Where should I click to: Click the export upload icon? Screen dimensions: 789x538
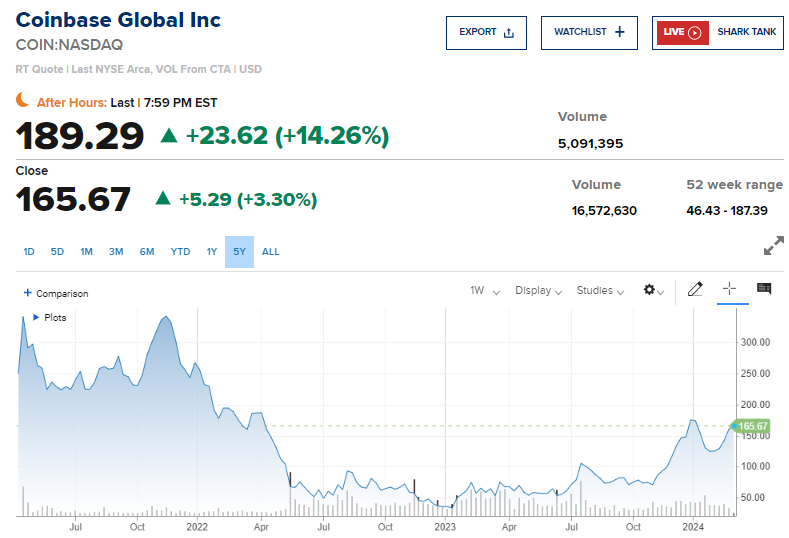tap(509, 32)
